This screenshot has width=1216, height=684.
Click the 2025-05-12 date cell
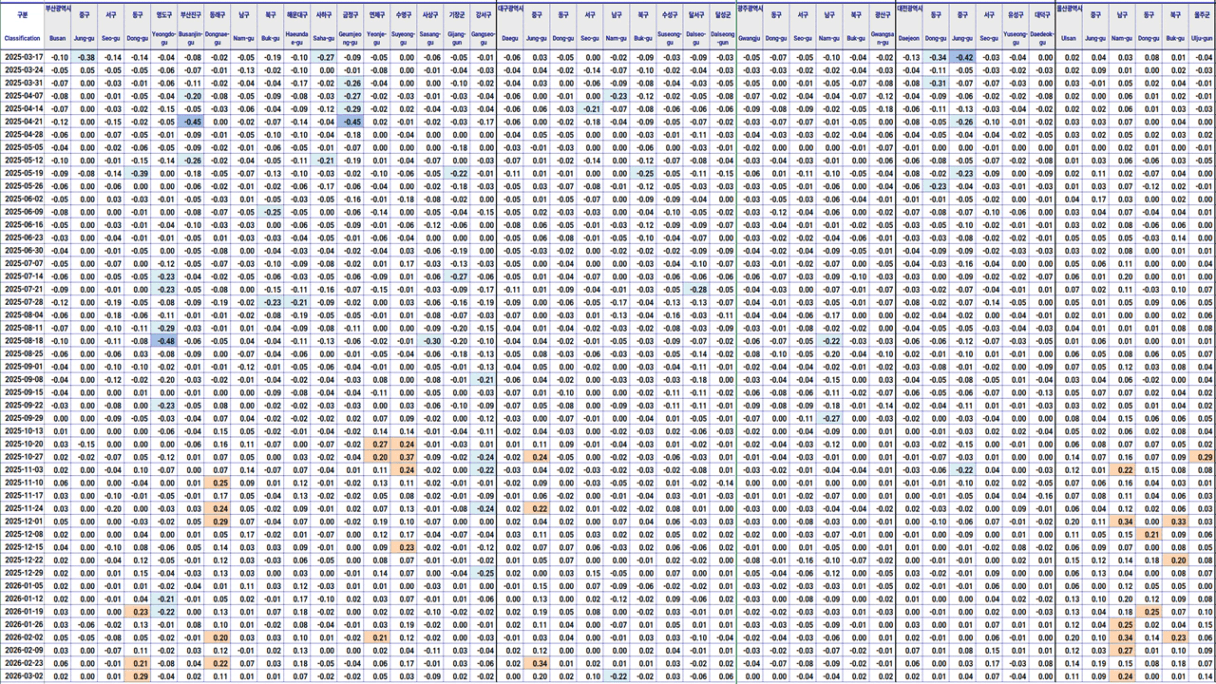(22, 160)
